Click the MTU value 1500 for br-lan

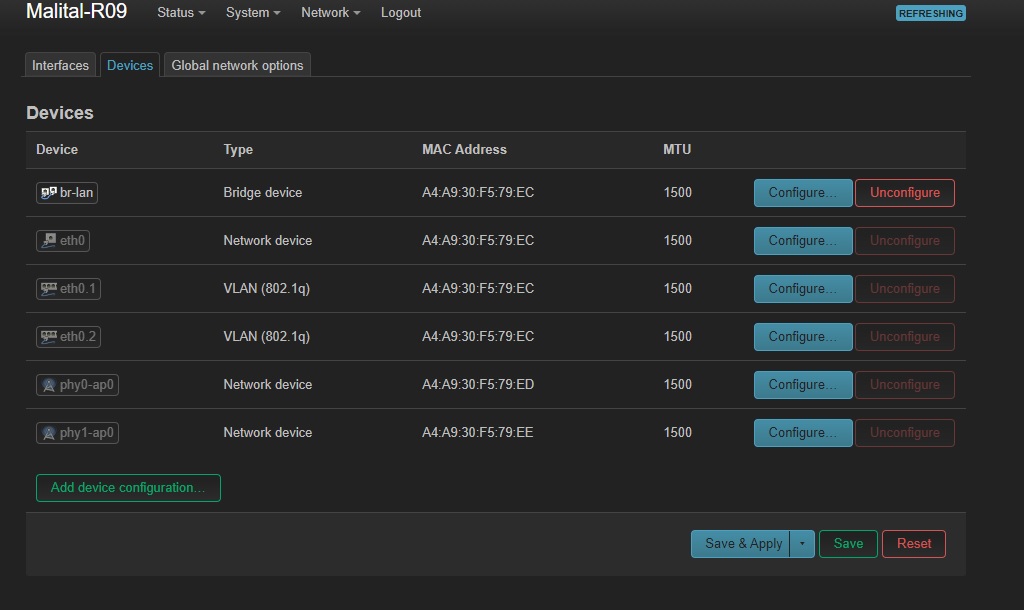pyautogui.click(x=677, y=193)
